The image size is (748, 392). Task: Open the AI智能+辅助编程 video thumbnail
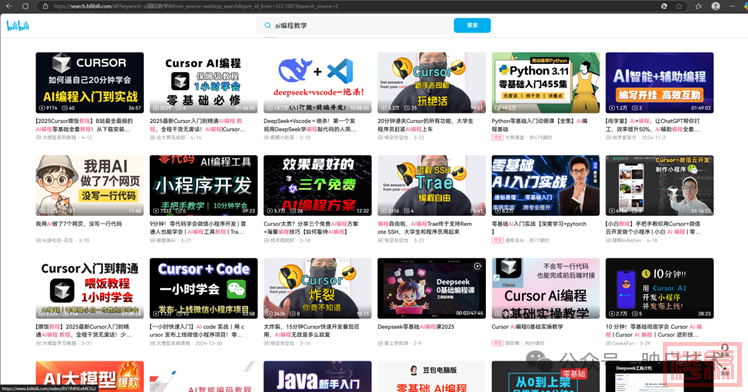[660, 83]
